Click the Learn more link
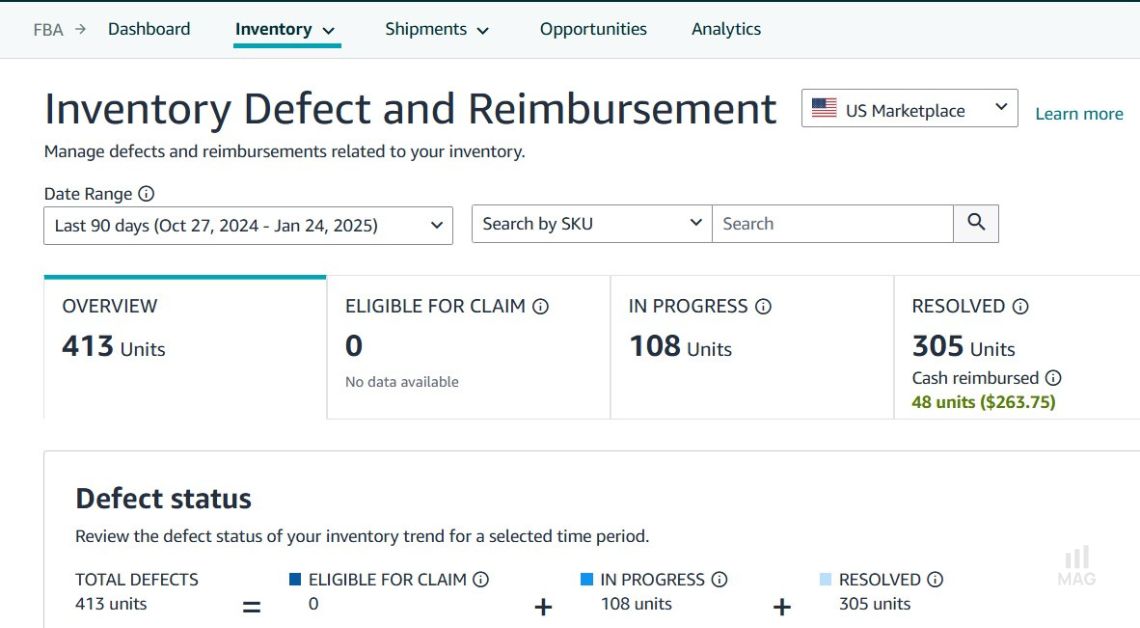The image size is (1140, 628). pyautogui.click(x=1079, y=114)
